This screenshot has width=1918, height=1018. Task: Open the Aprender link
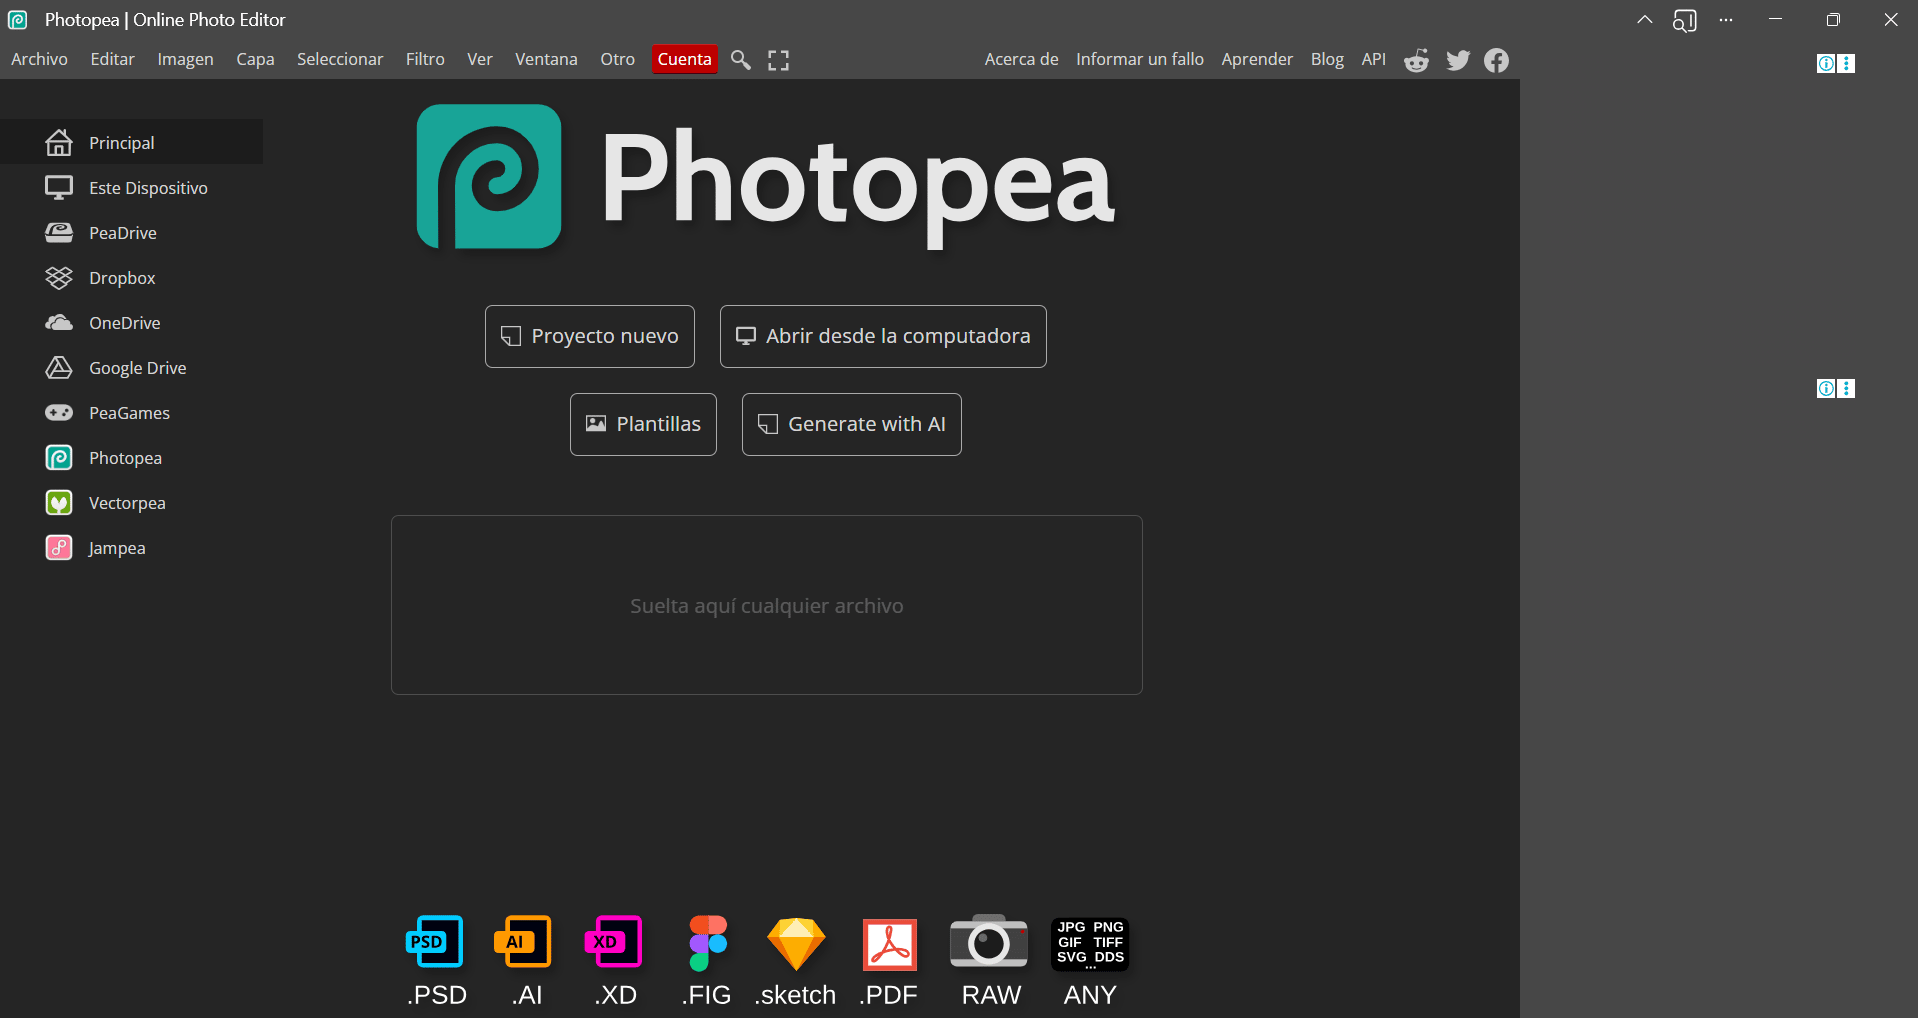[1257, 59]
